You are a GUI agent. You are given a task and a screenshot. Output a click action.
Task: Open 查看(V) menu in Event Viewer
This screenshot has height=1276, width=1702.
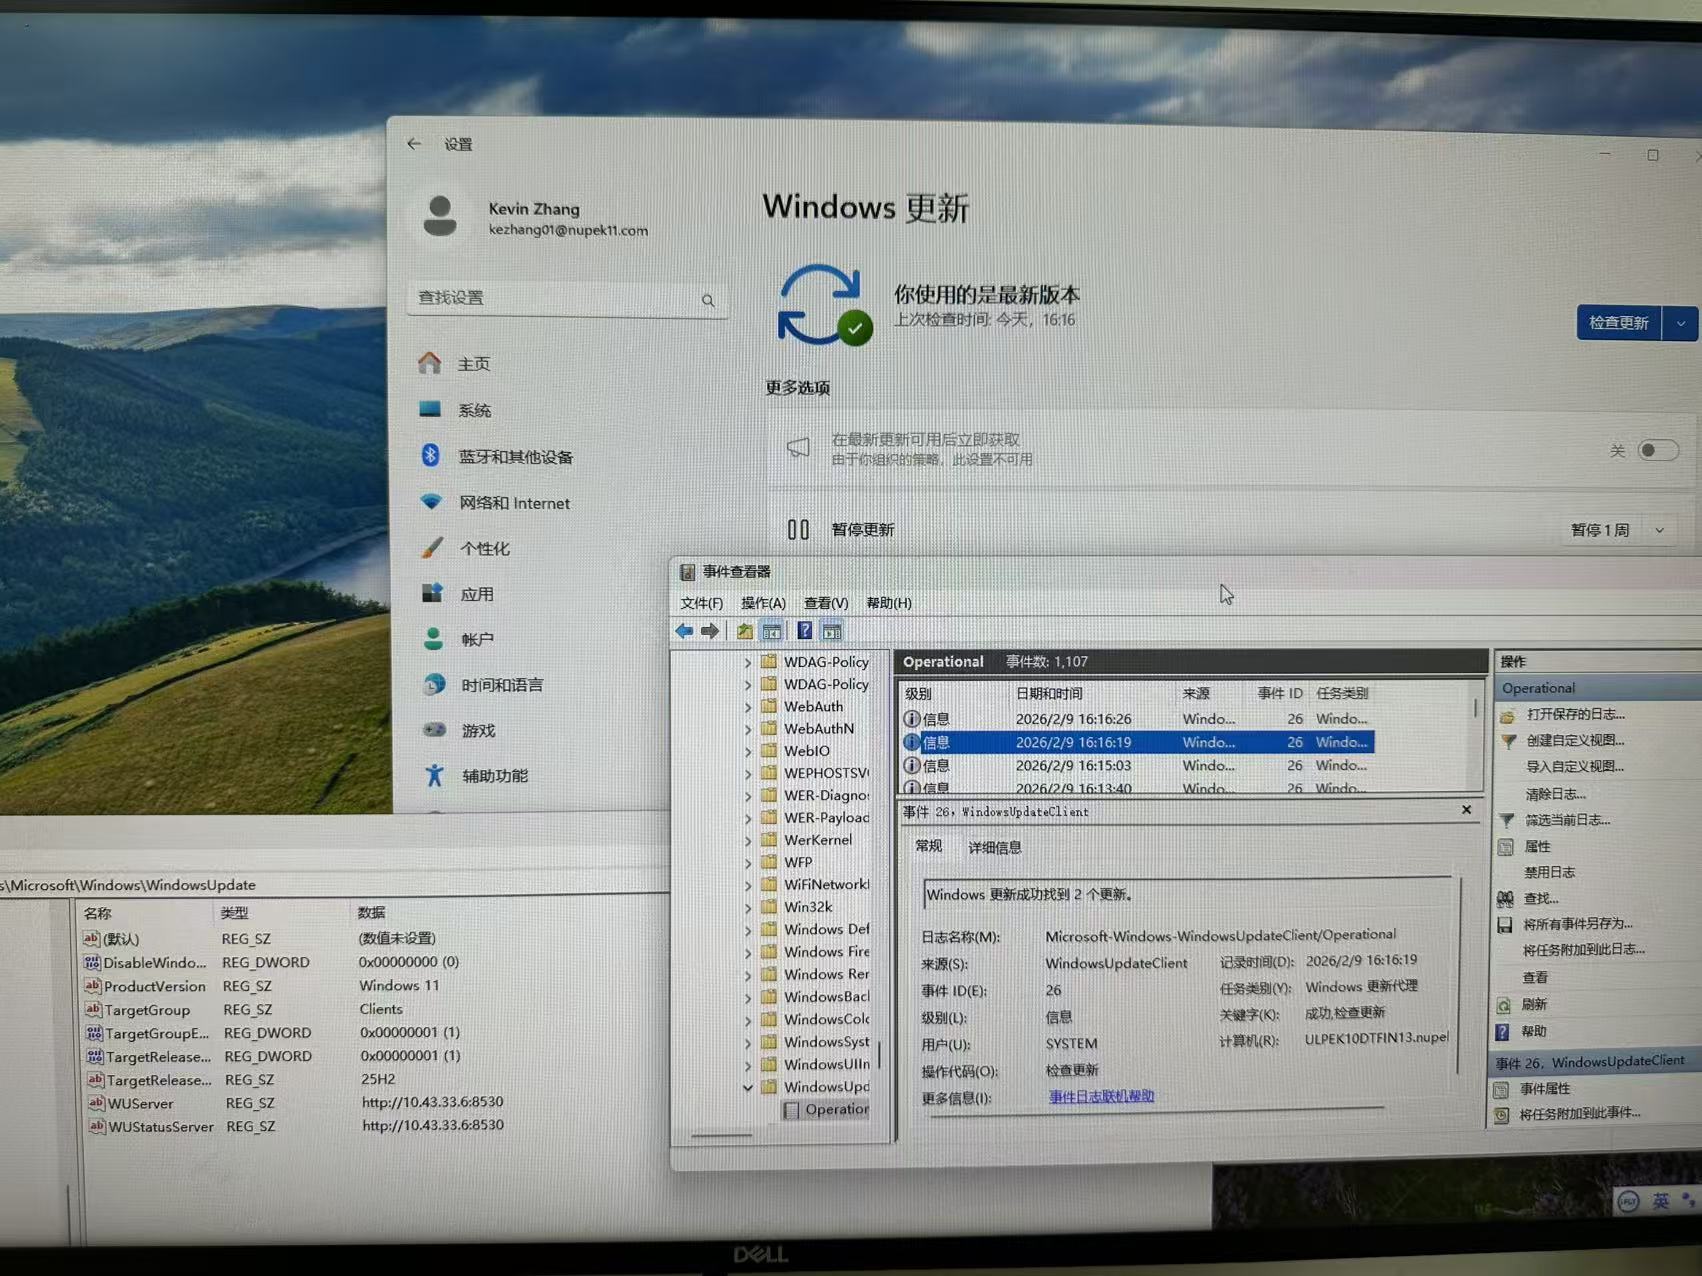click(826, 603)
